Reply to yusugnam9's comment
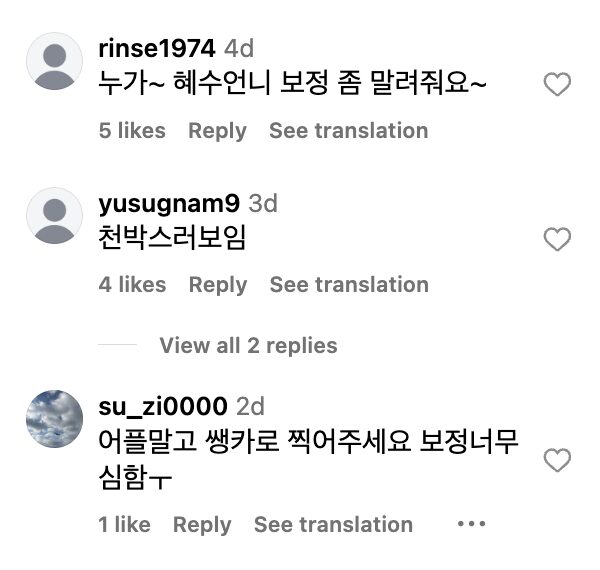 [217, 285]
